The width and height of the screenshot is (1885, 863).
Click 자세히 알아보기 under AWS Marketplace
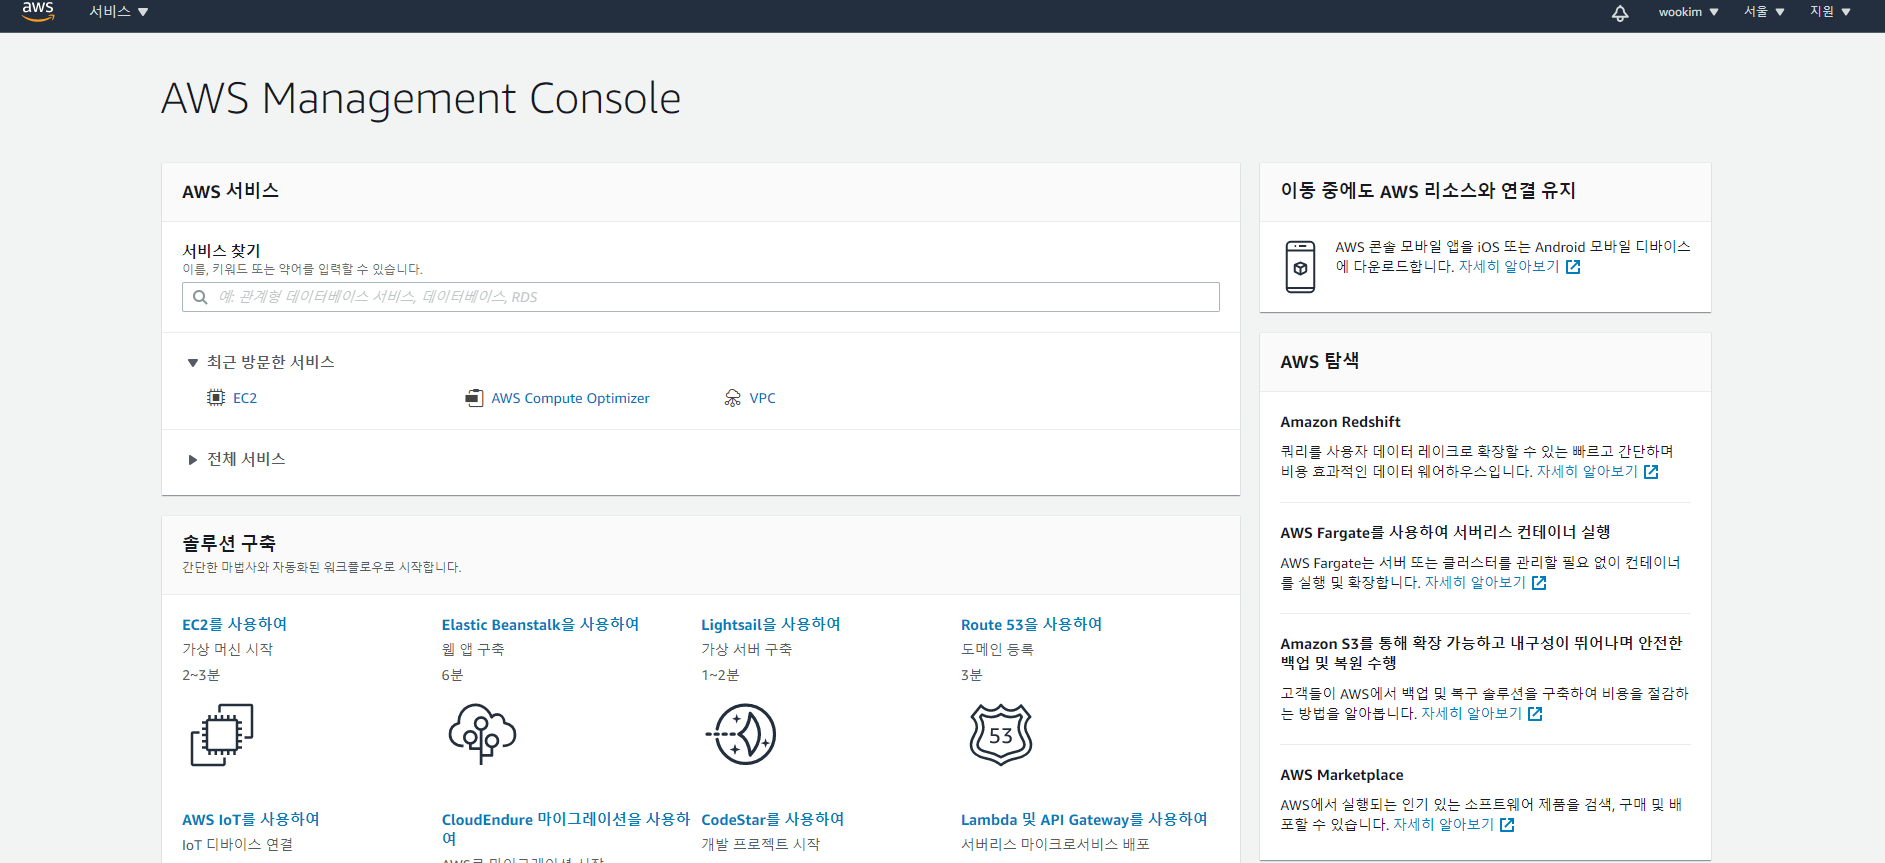(1443, 825)
